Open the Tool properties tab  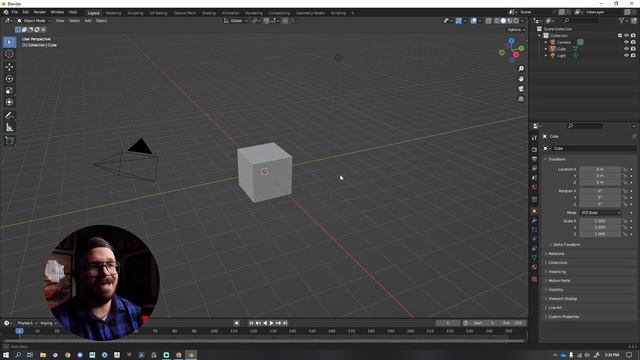coord(534,138)
